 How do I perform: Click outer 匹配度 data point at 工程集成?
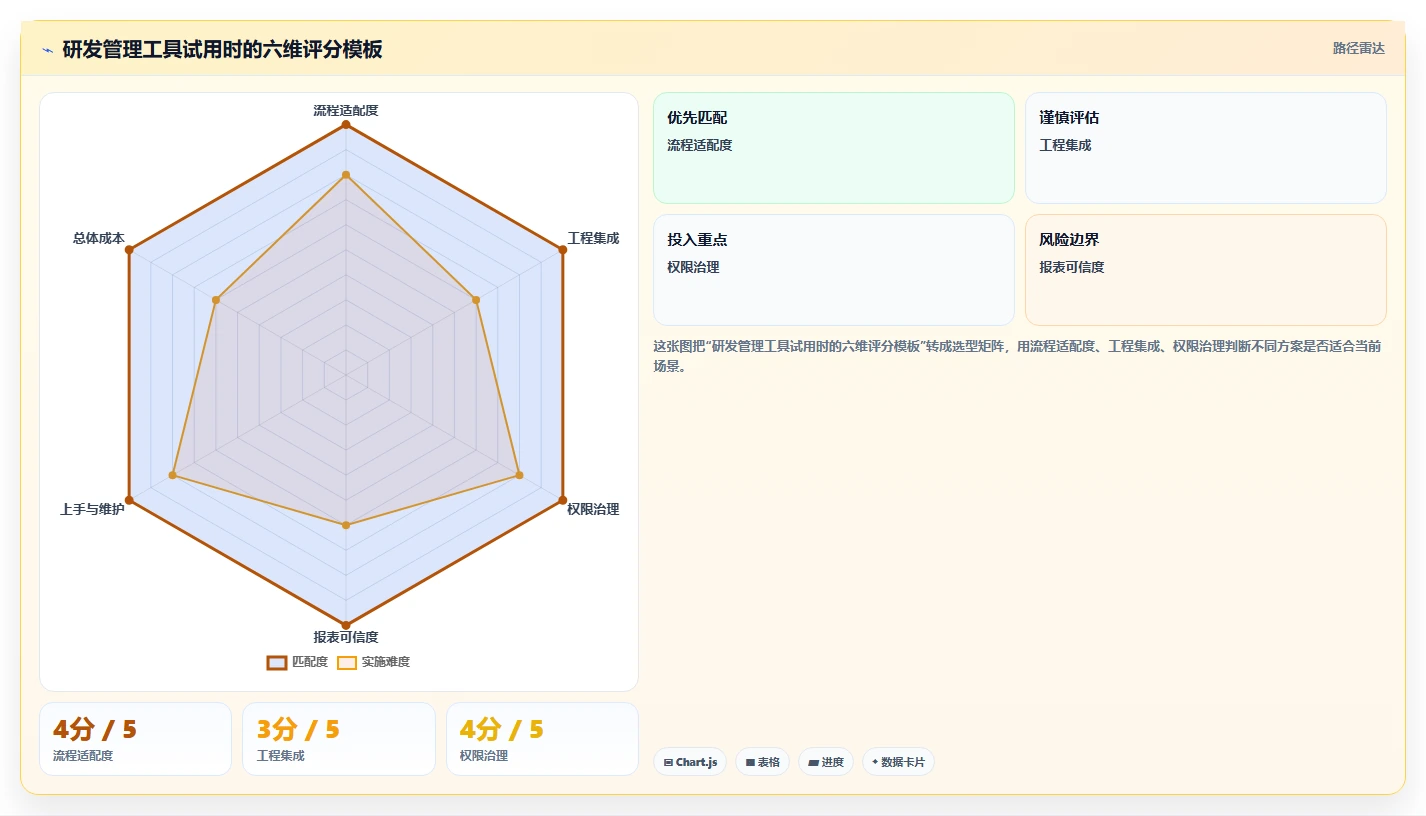click(562, 250)
